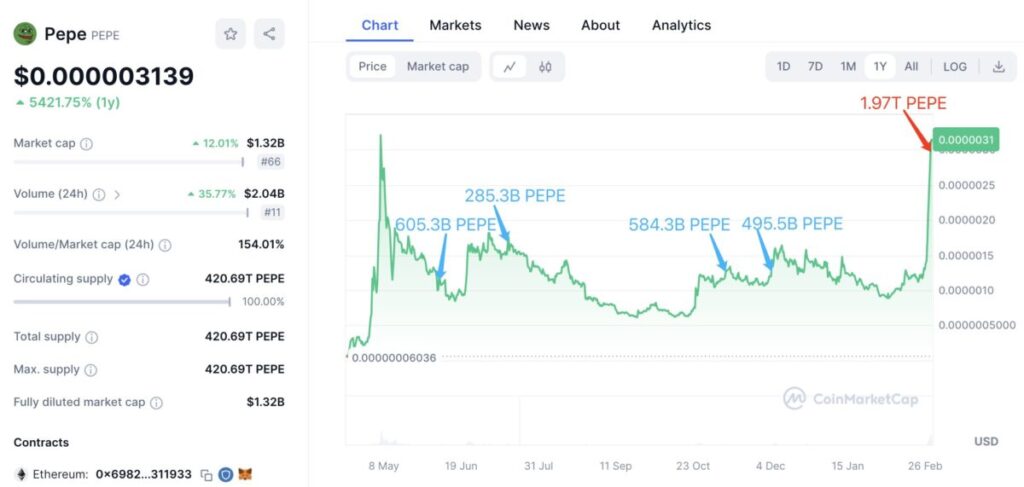Select the All time range
Image resolution: width=1024 pixels, height=487 pixels.
pyautogui.click(x=911, y=67)
